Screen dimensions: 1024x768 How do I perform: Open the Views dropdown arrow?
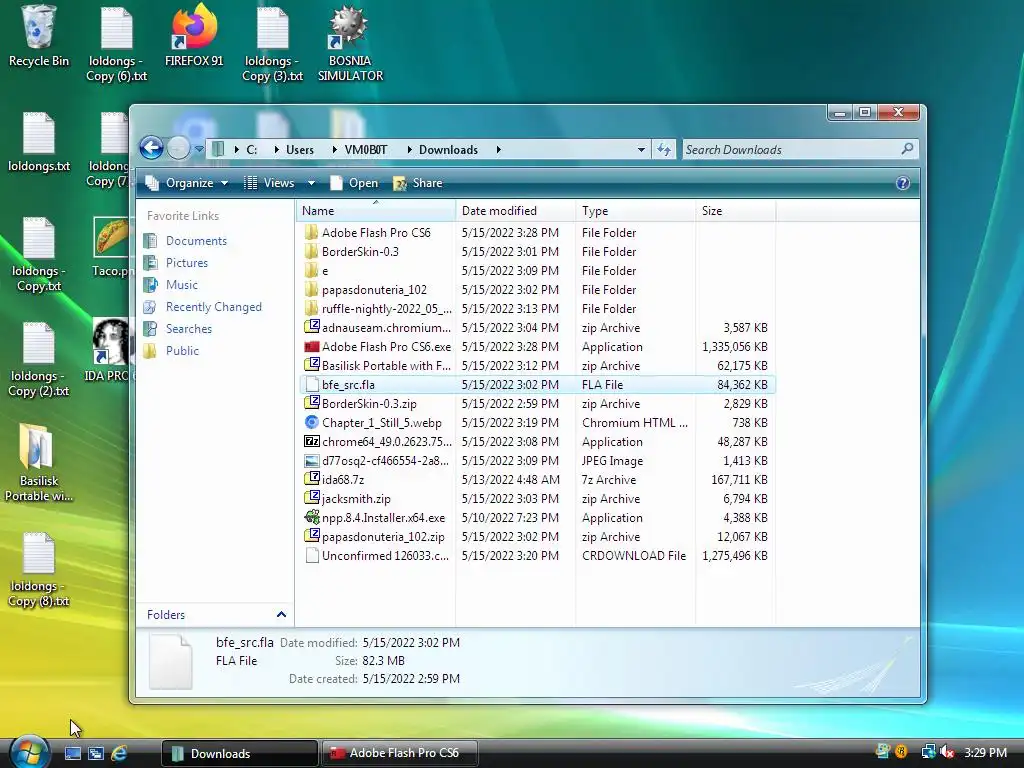point(312,183)
